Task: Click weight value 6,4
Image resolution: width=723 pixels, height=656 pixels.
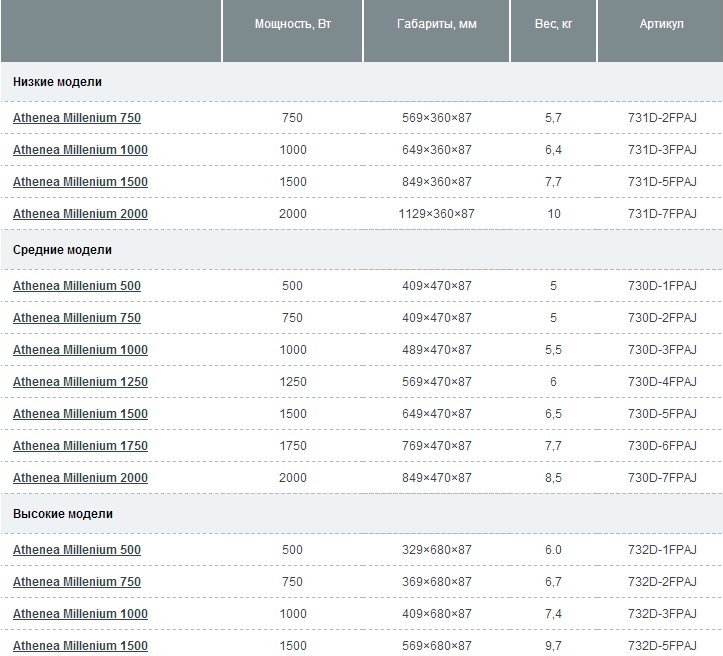Action: (x=553, y=150)
